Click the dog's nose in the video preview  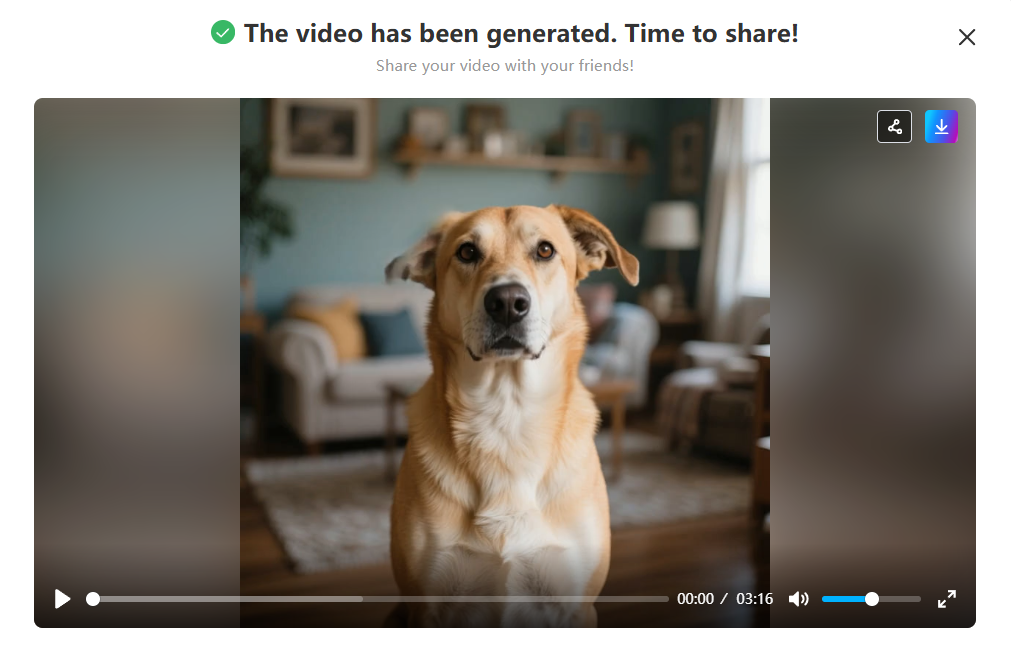[507, 303]
